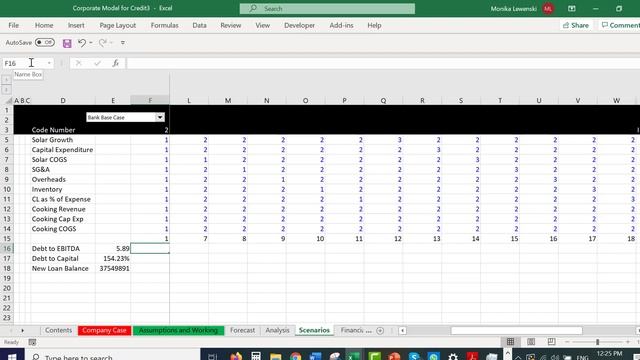
Task: Click the zoom in plus button
Action: [628, 342]
